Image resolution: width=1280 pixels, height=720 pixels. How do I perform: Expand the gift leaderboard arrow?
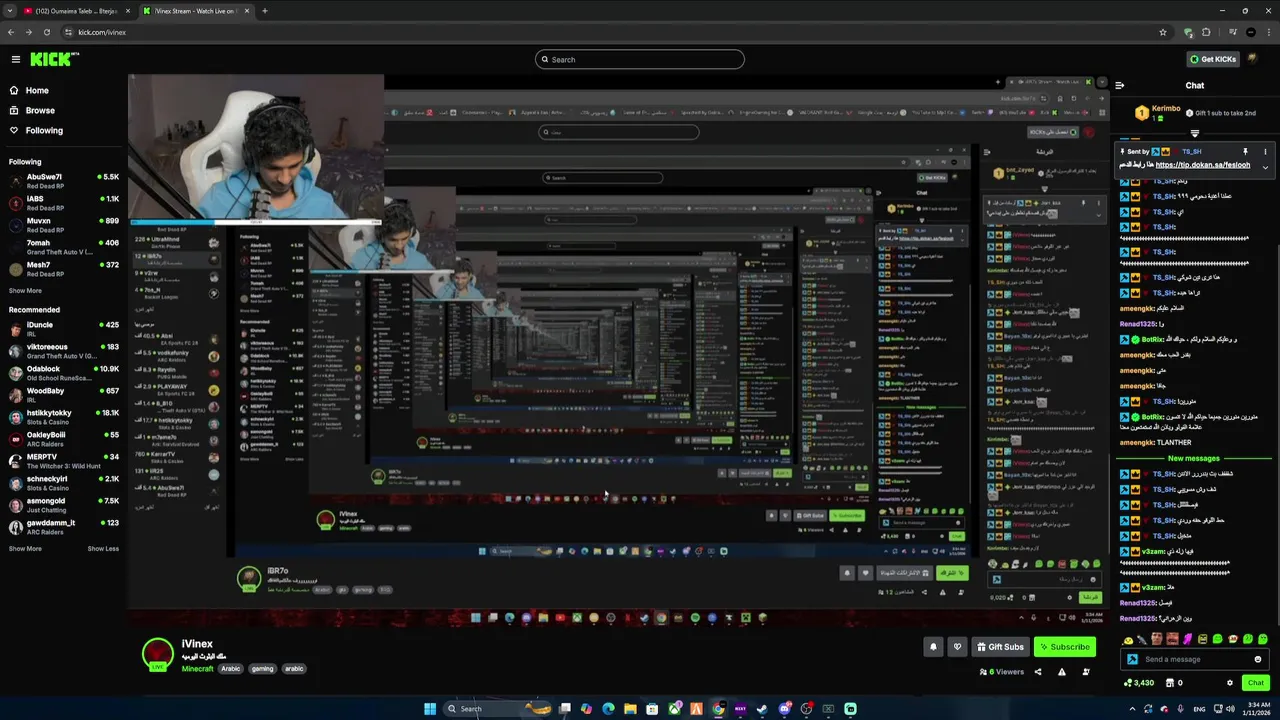click(1194, 133)
